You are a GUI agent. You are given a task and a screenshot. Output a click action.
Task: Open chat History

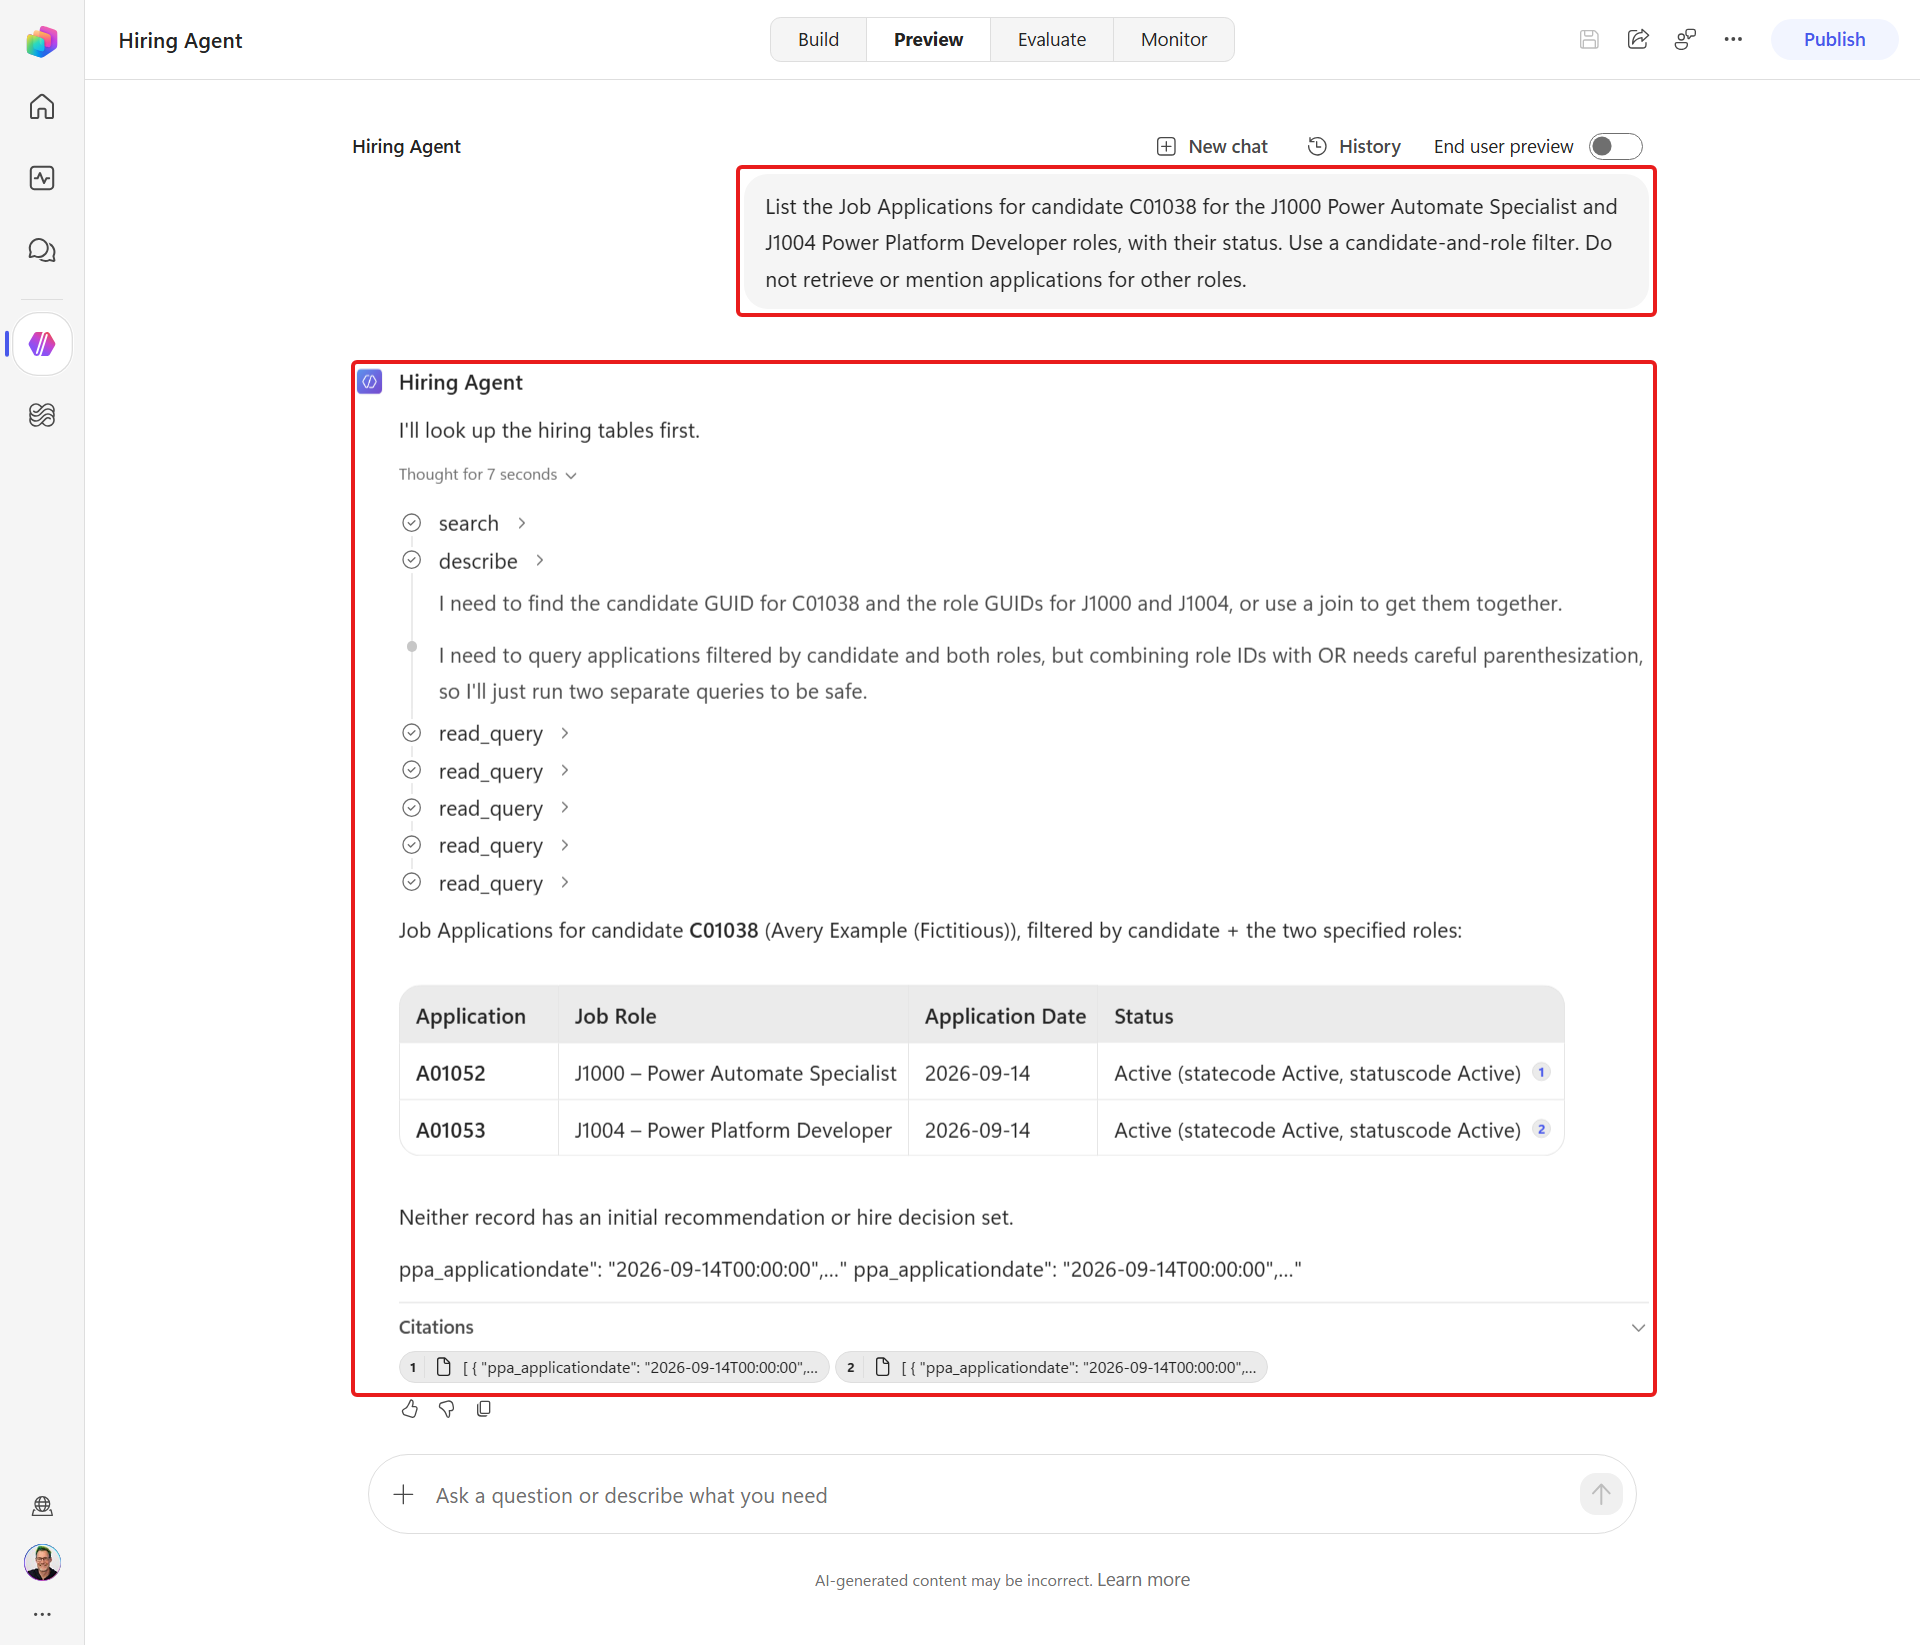[x=1354, y=147]
